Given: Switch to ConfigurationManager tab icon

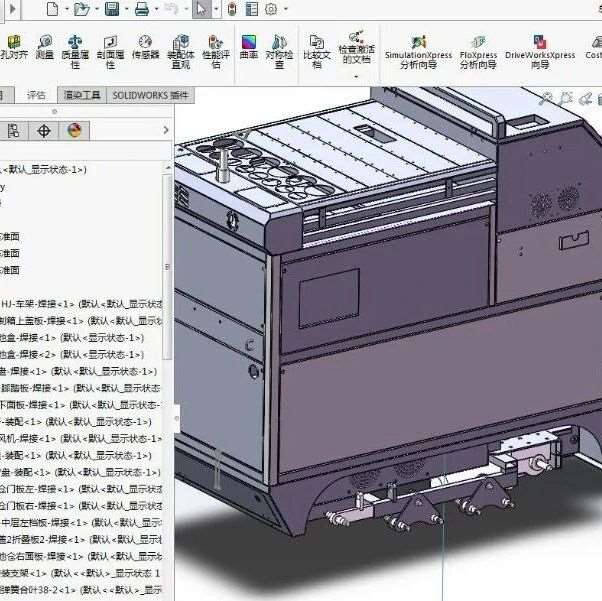Looking at the screenshot, I should coord(14,131).
